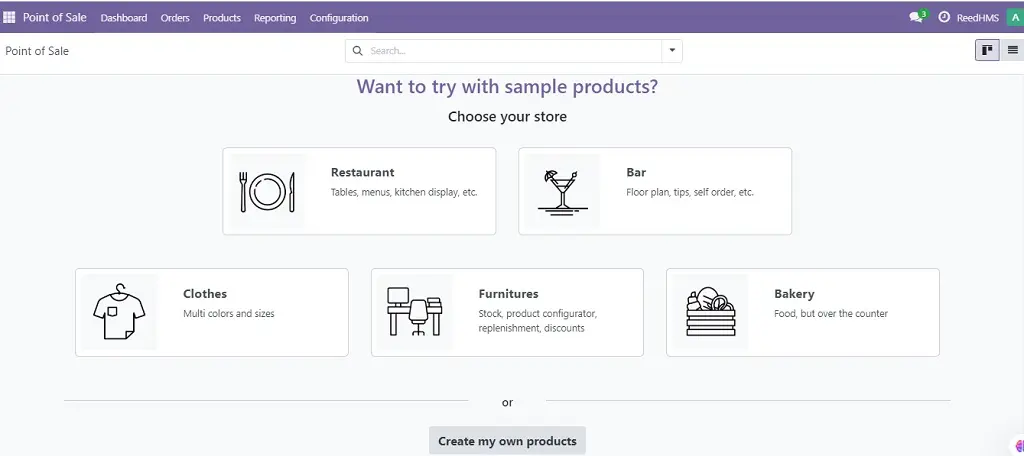Click the Restaurant plate and cutlery icon
Image resolution: width=1024 pixels, height=456 pixels.
click(x=268, y=191)
